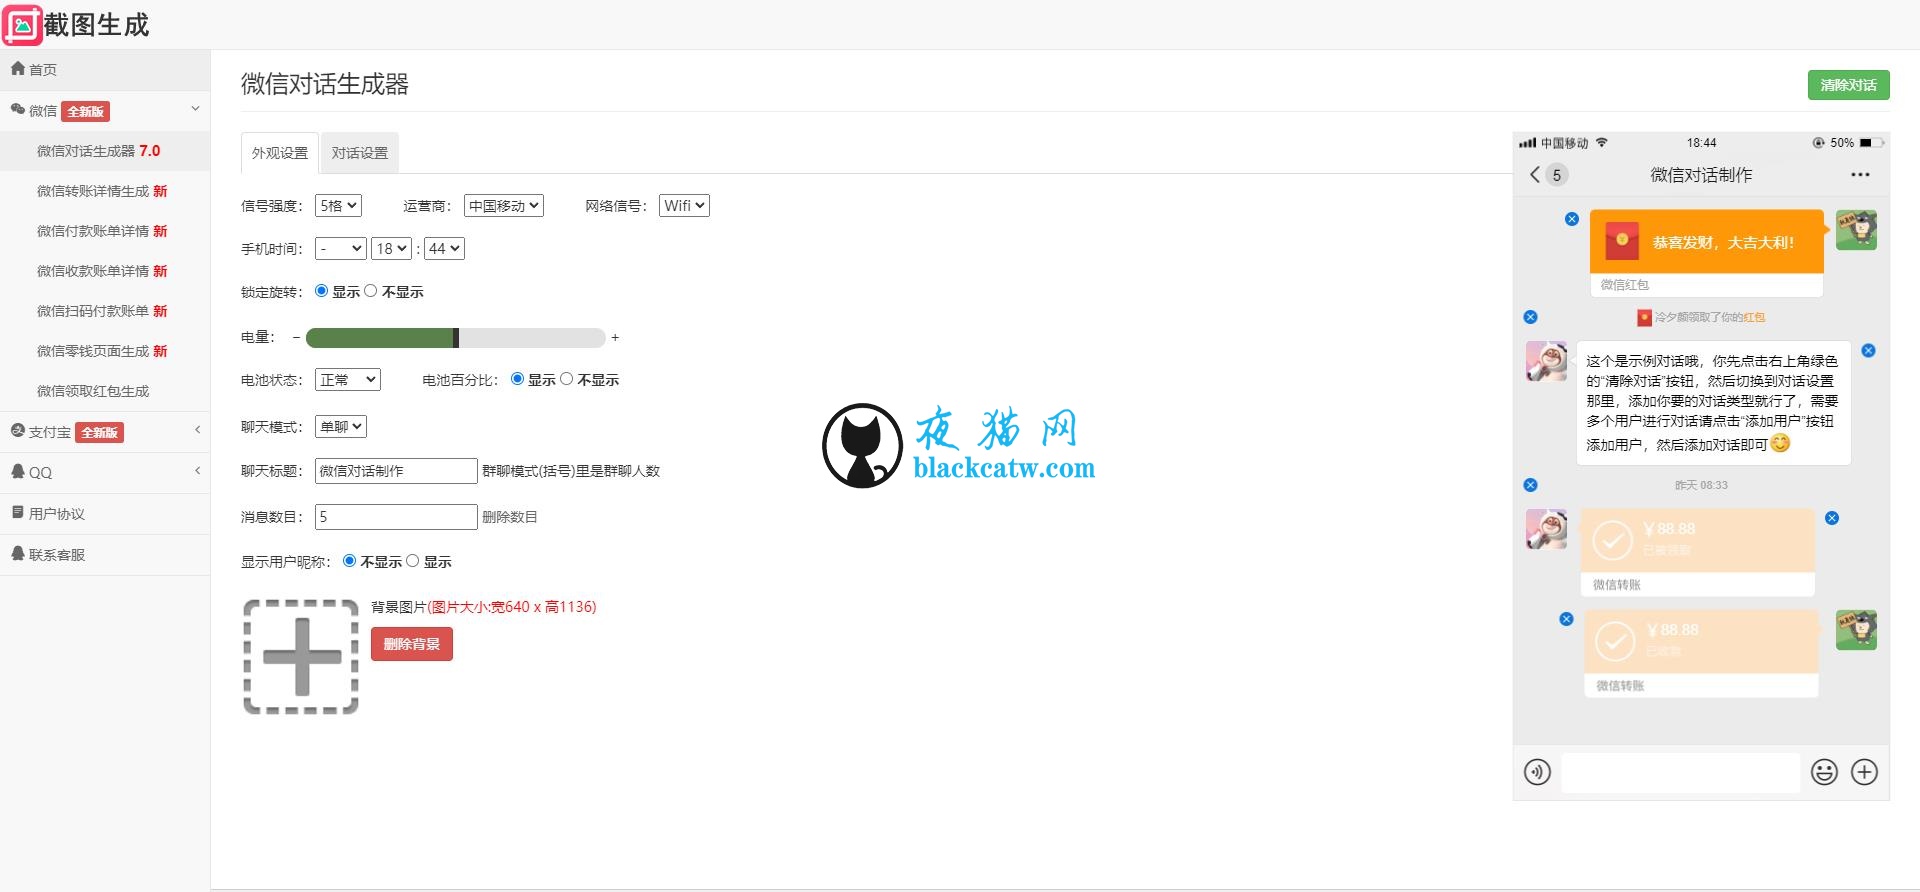
Task: Delete the received transfer message
Action: point(1832,518)
